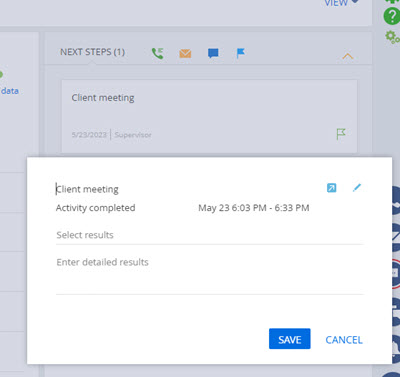This screenshot has width=400, height=377.
Task: Click the Supervisor owner label on card
Action: coord(133,135)
